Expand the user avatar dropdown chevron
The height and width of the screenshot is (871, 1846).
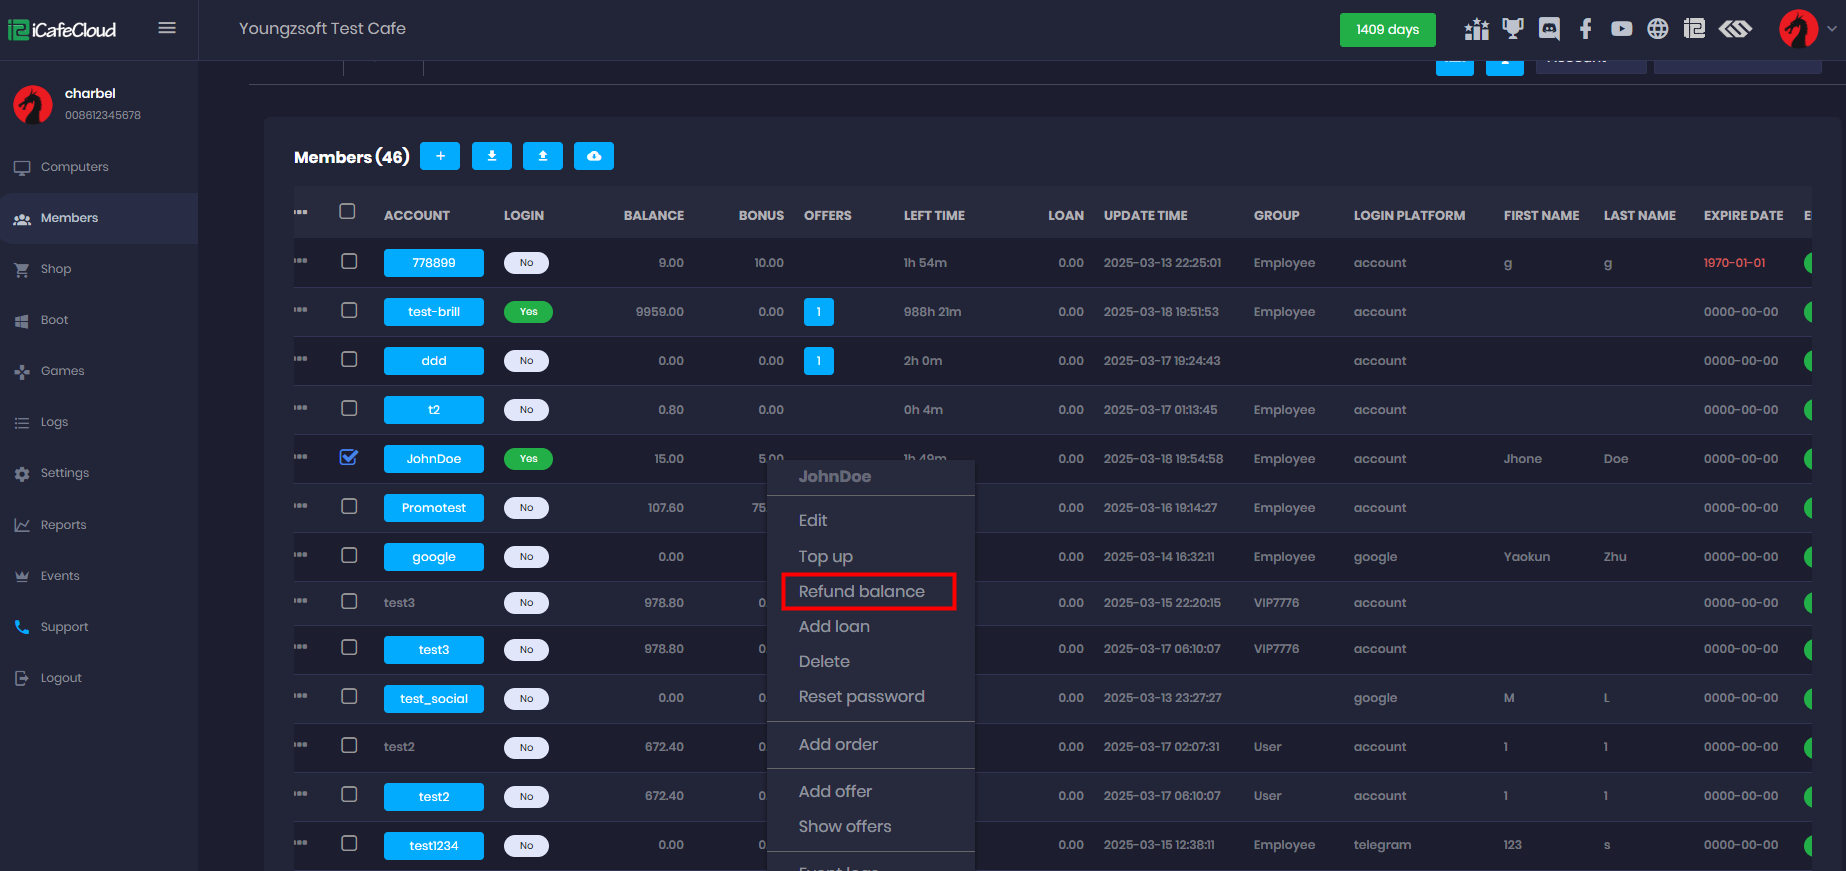tap(1832, 29)
